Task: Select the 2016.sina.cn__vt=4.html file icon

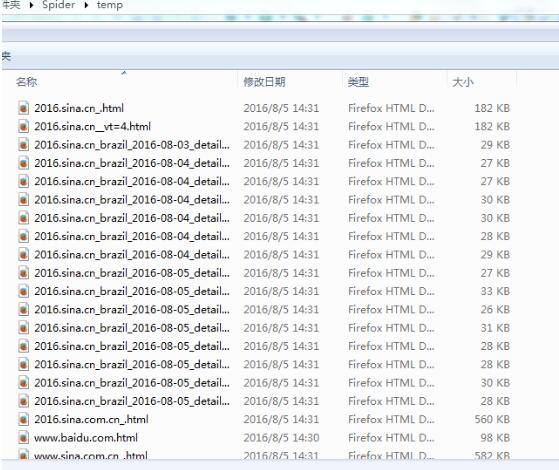Action: (x=24, y=126)
